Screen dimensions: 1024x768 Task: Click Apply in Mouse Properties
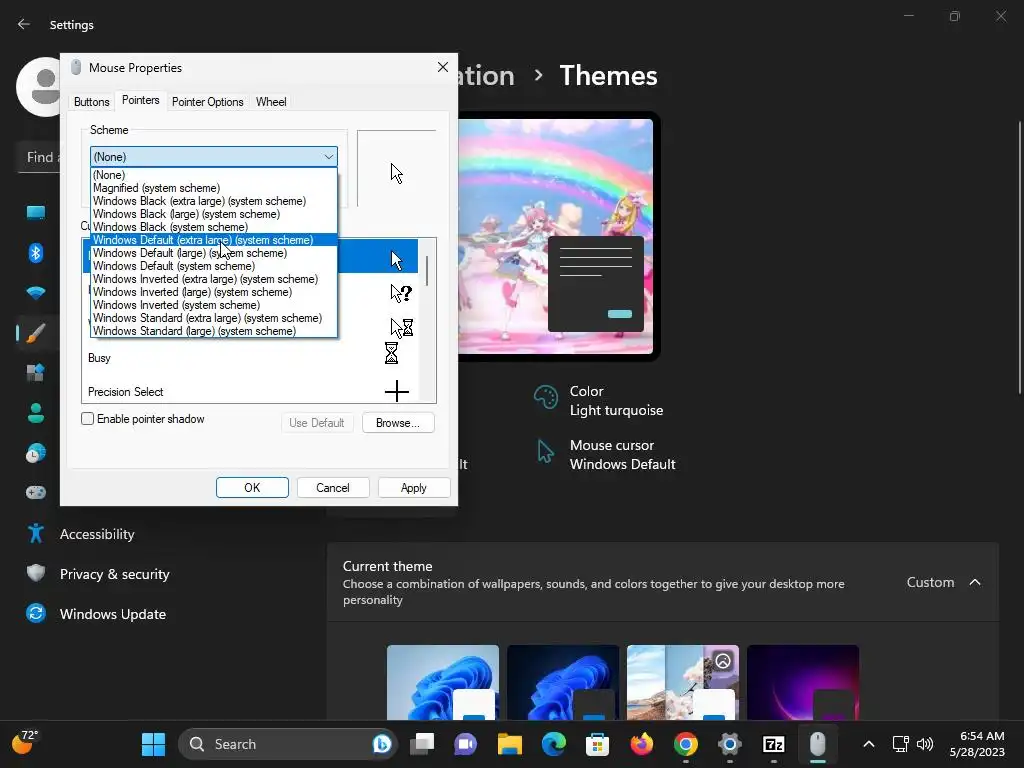coord(413,488)
